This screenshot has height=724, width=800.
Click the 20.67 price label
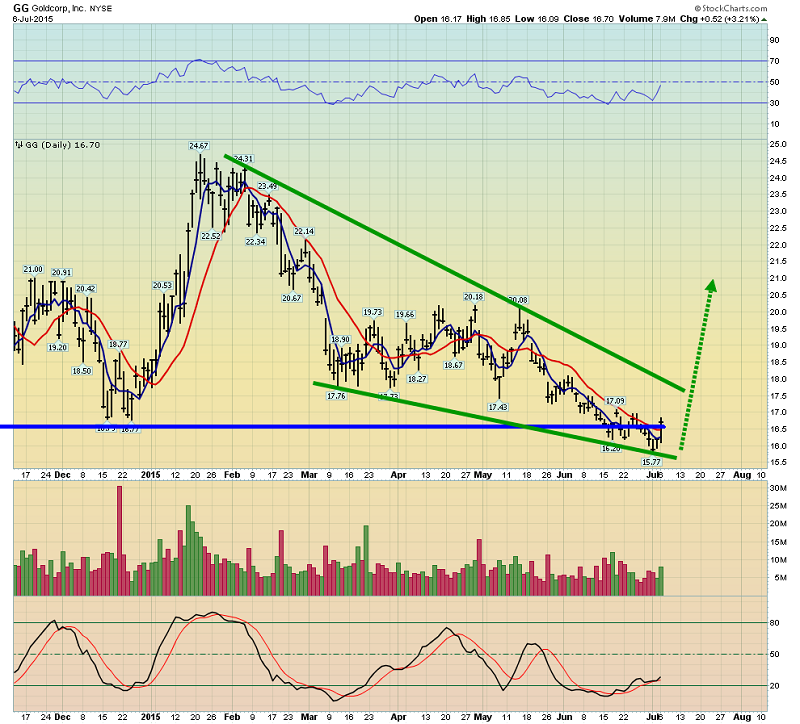point(292,298)
